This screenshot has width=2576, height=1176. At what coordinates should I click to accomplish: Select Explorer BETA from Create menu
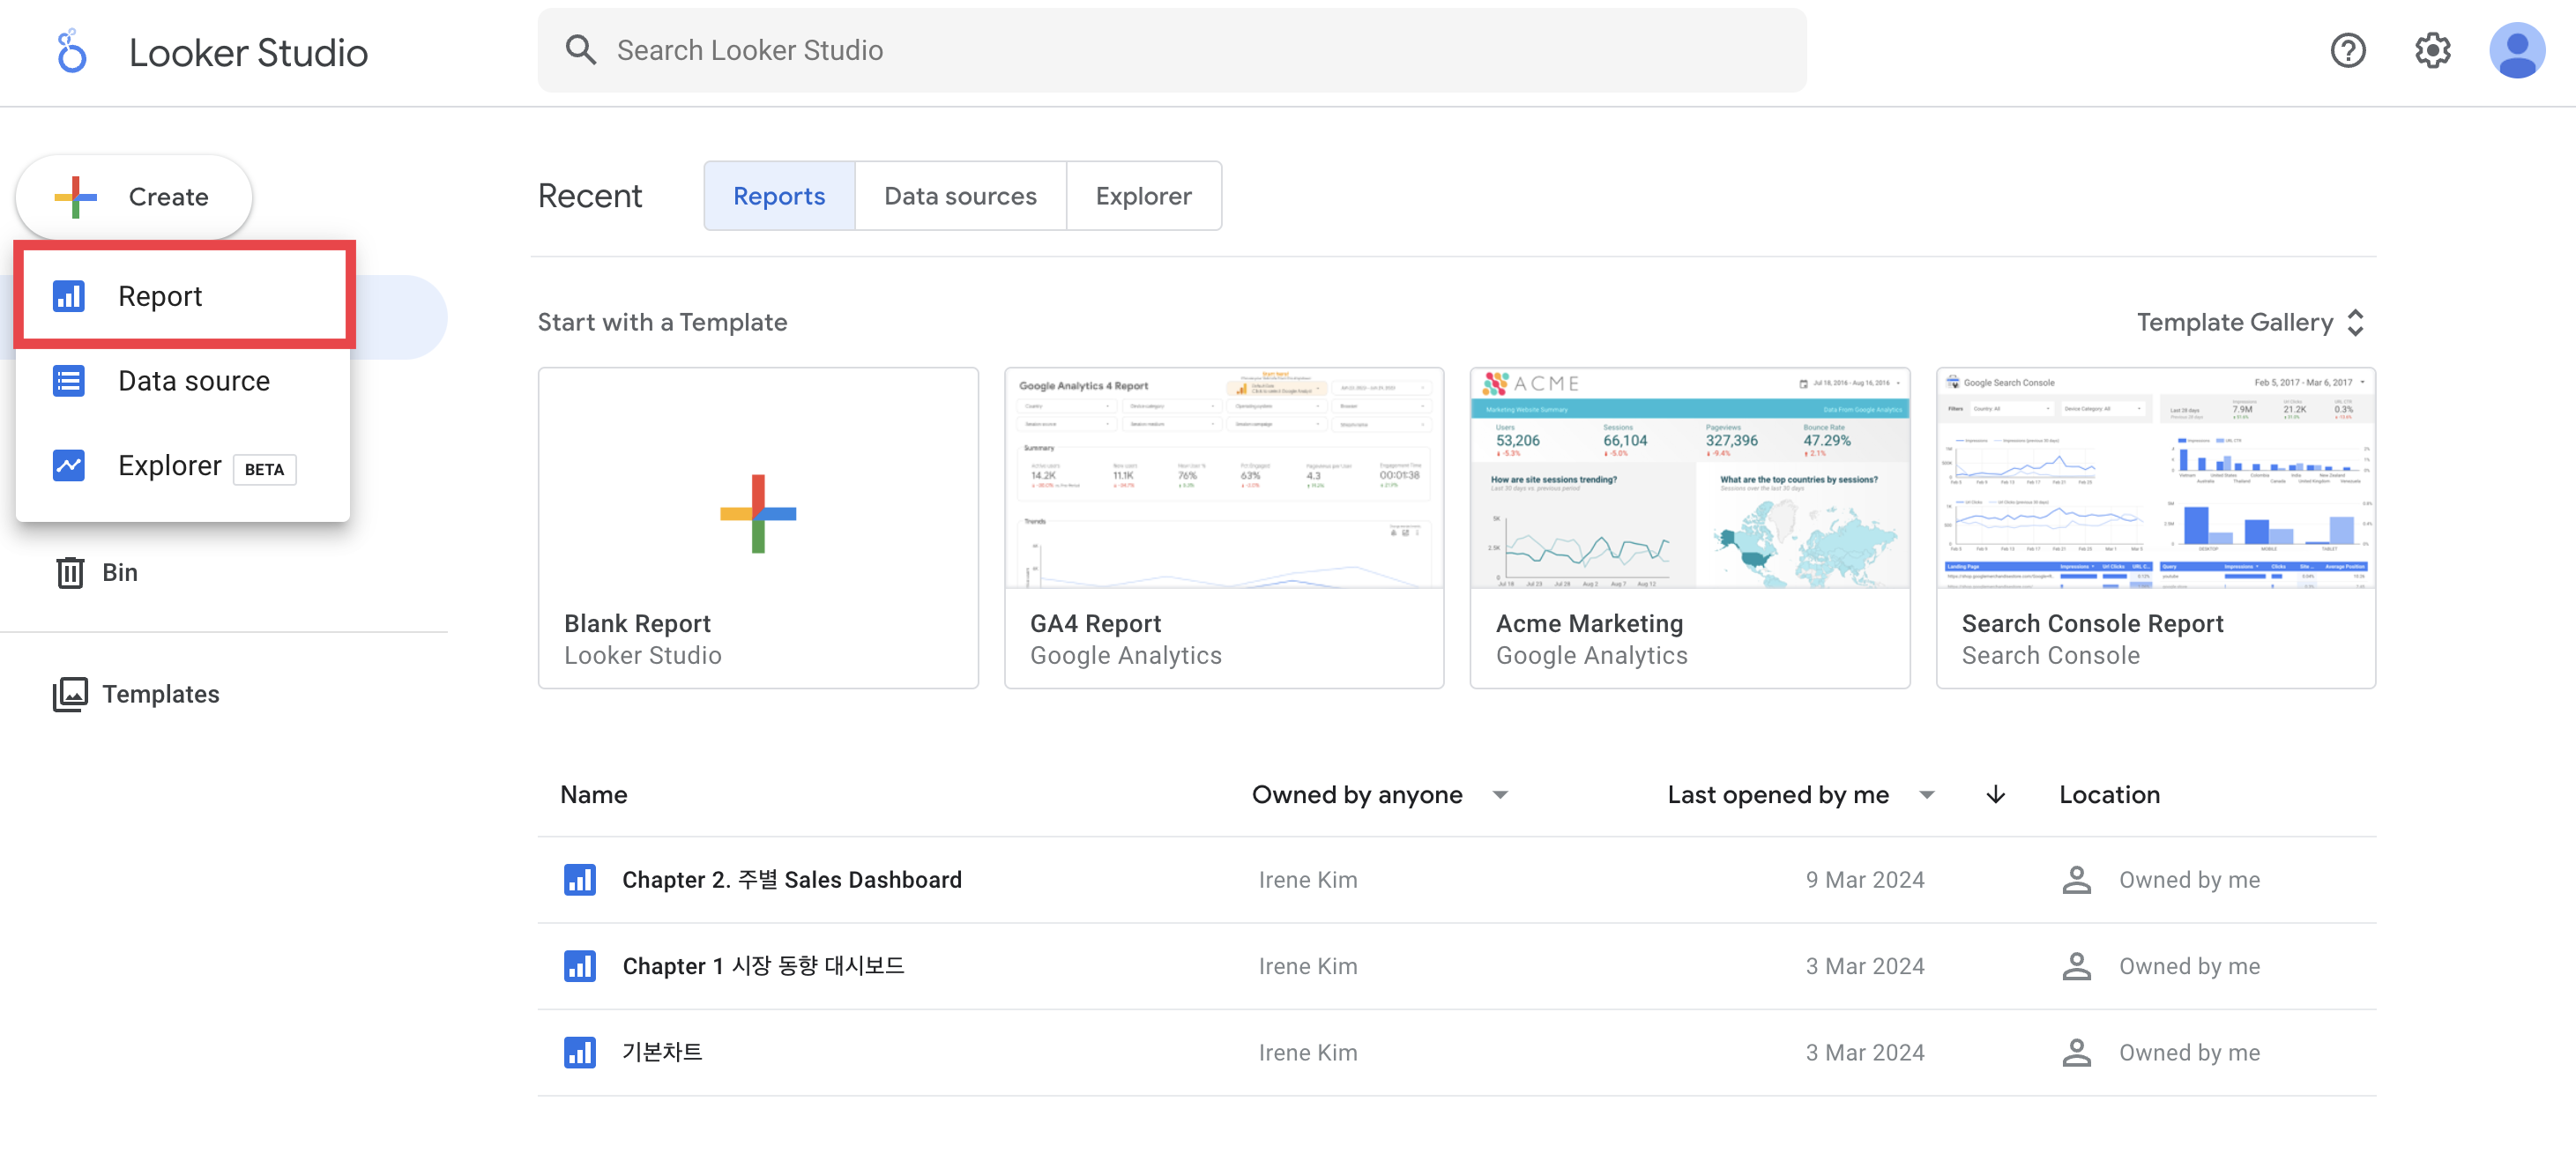tap(170, 466)
